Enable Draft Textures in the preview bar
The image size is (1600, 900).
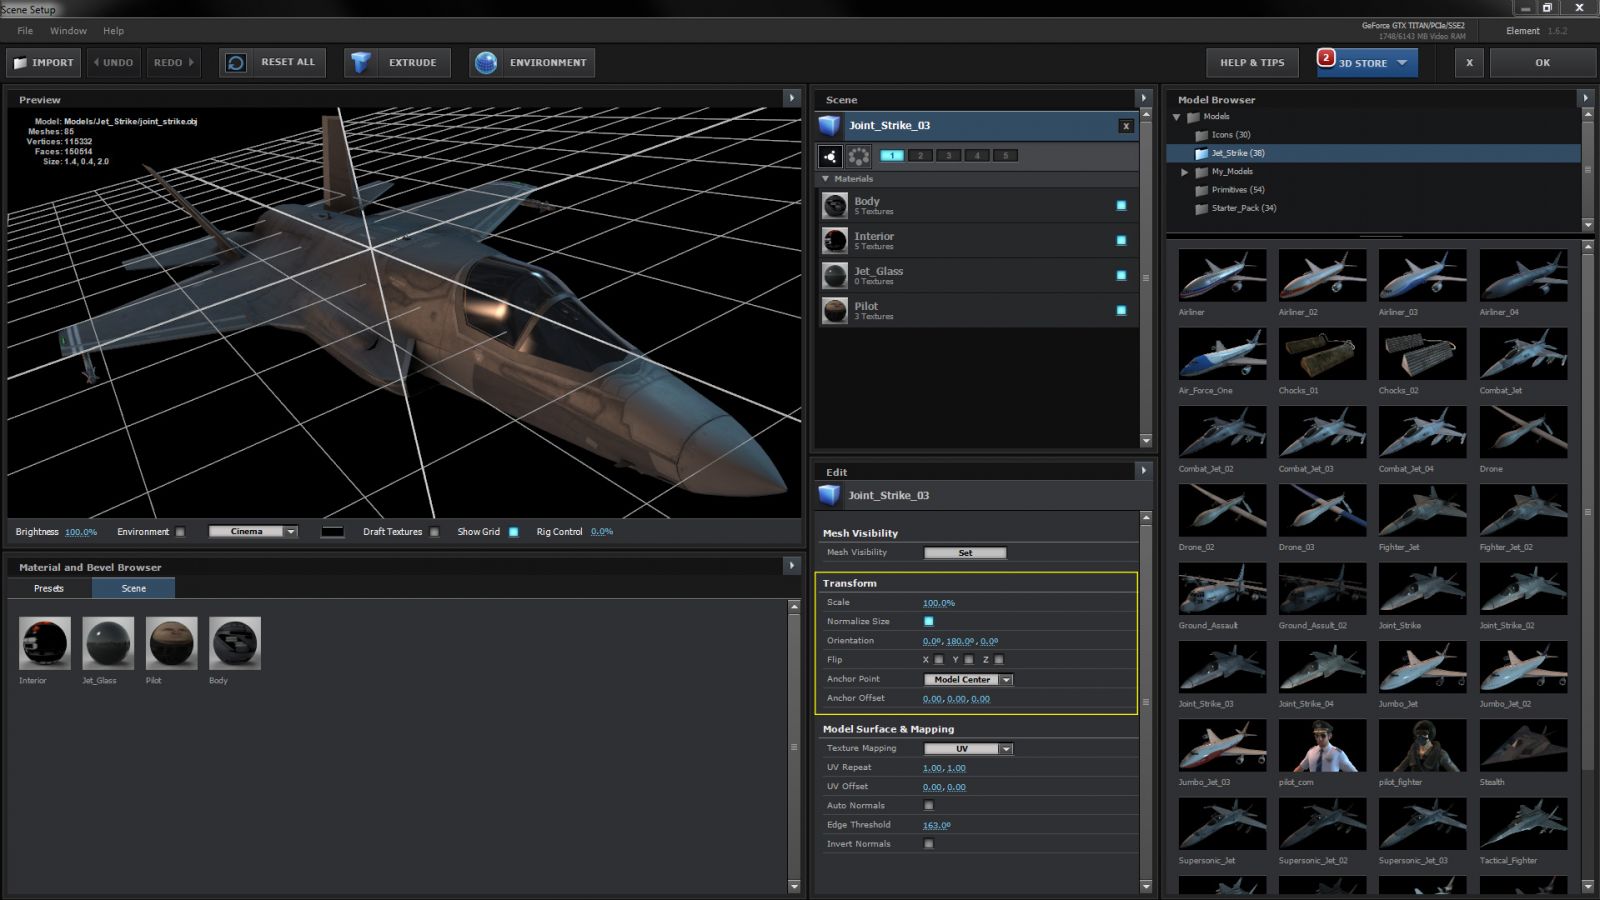(x=434, y=532)
